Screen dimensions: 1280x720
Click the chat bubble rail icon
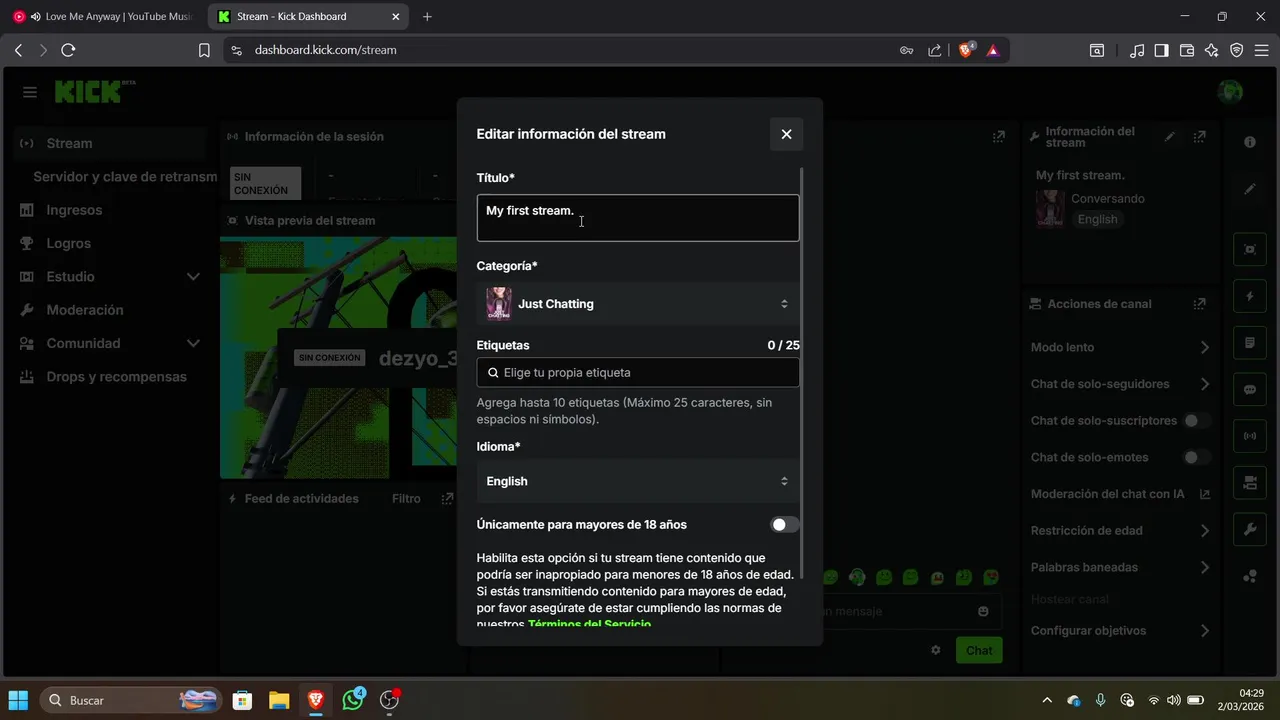click(x=1250, y=390)
